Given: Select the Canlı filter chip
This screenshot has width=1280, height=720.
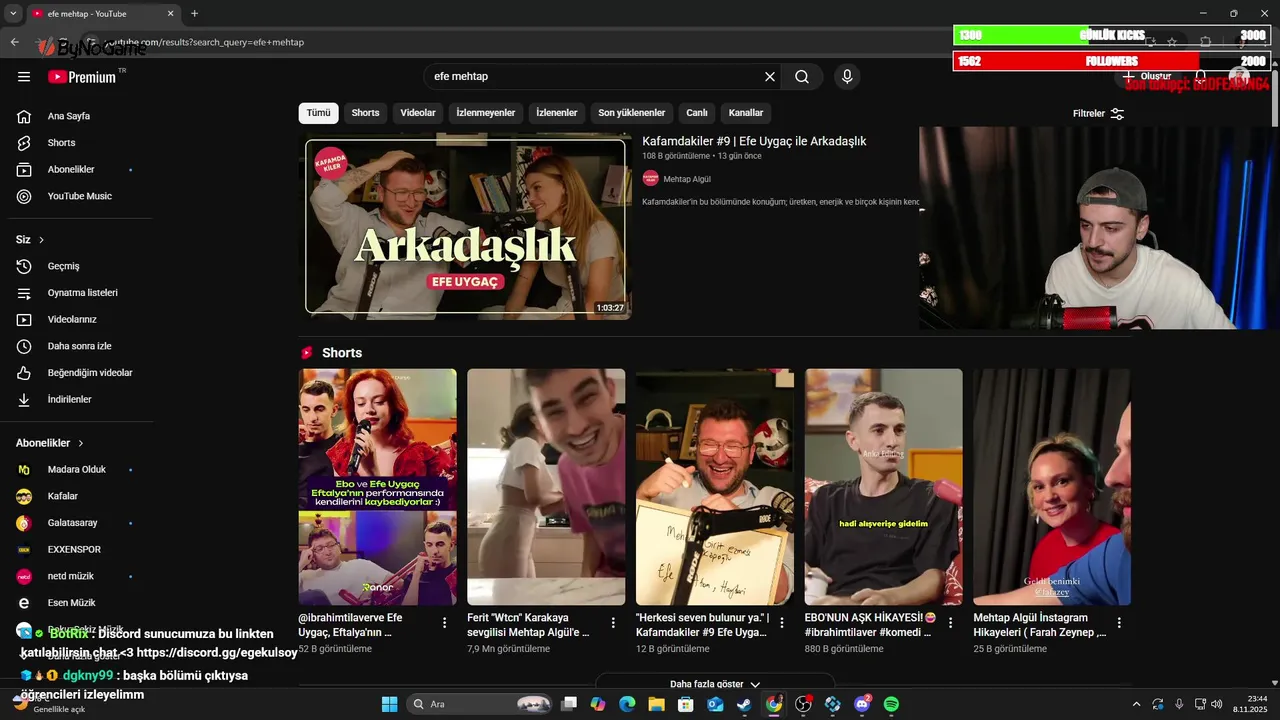Looking at the screenshot, I should coord(697,113).
